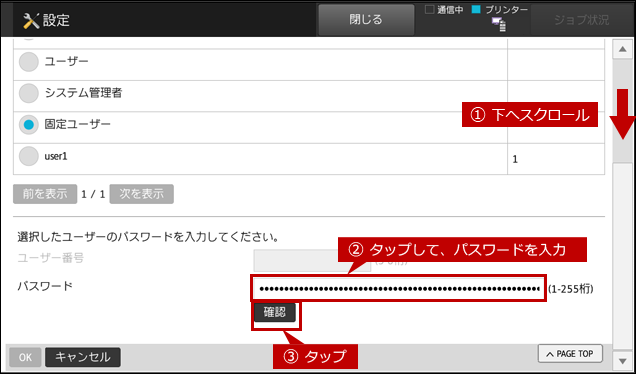Tap the 閉じる button
The image size is (636, 374).
coord(366,19)
